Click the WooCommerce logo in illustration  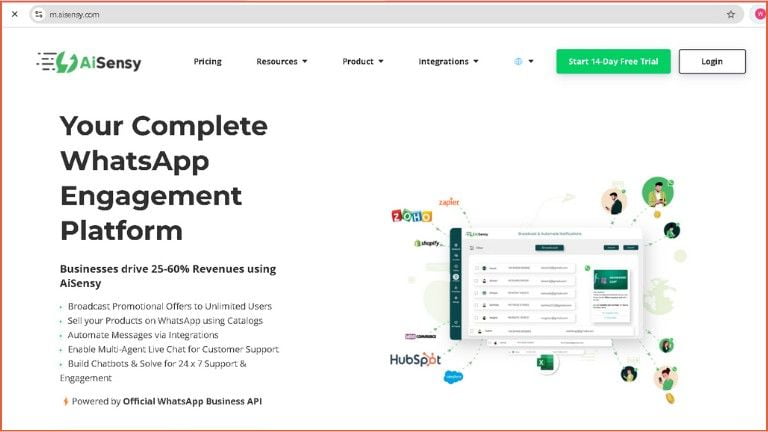[420, 336]
